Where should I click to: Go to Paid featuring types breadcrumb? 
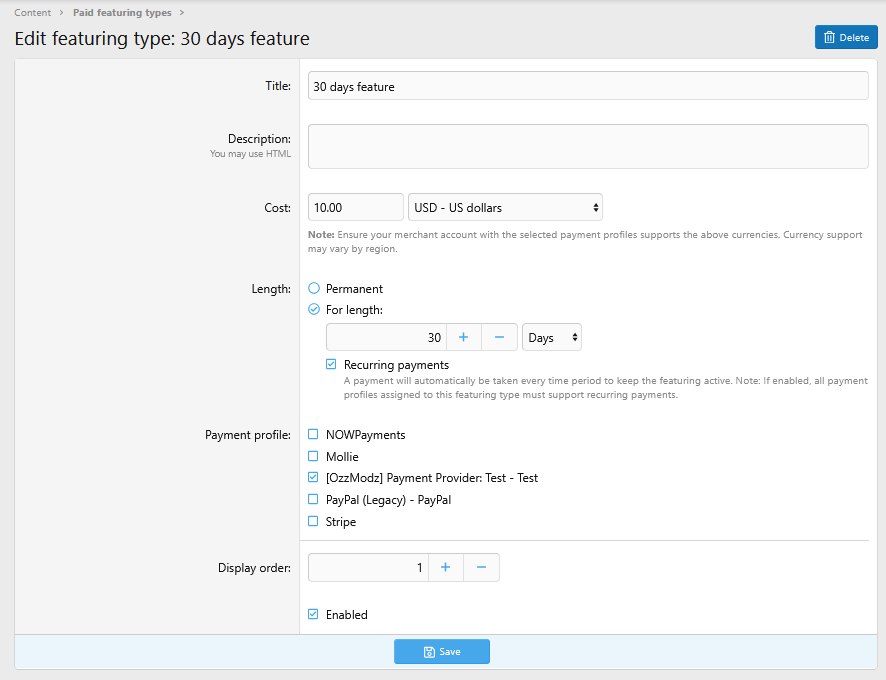(x=122, y=12)
